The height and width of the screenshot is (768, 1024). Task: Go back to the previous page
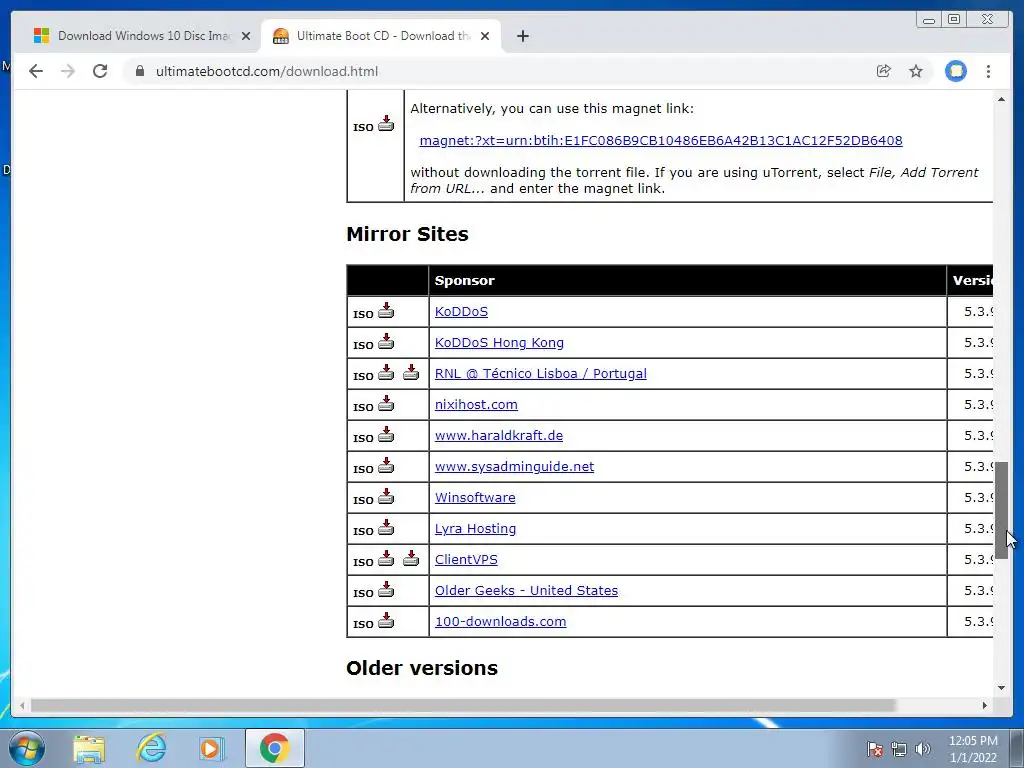[x=36, y=71]
